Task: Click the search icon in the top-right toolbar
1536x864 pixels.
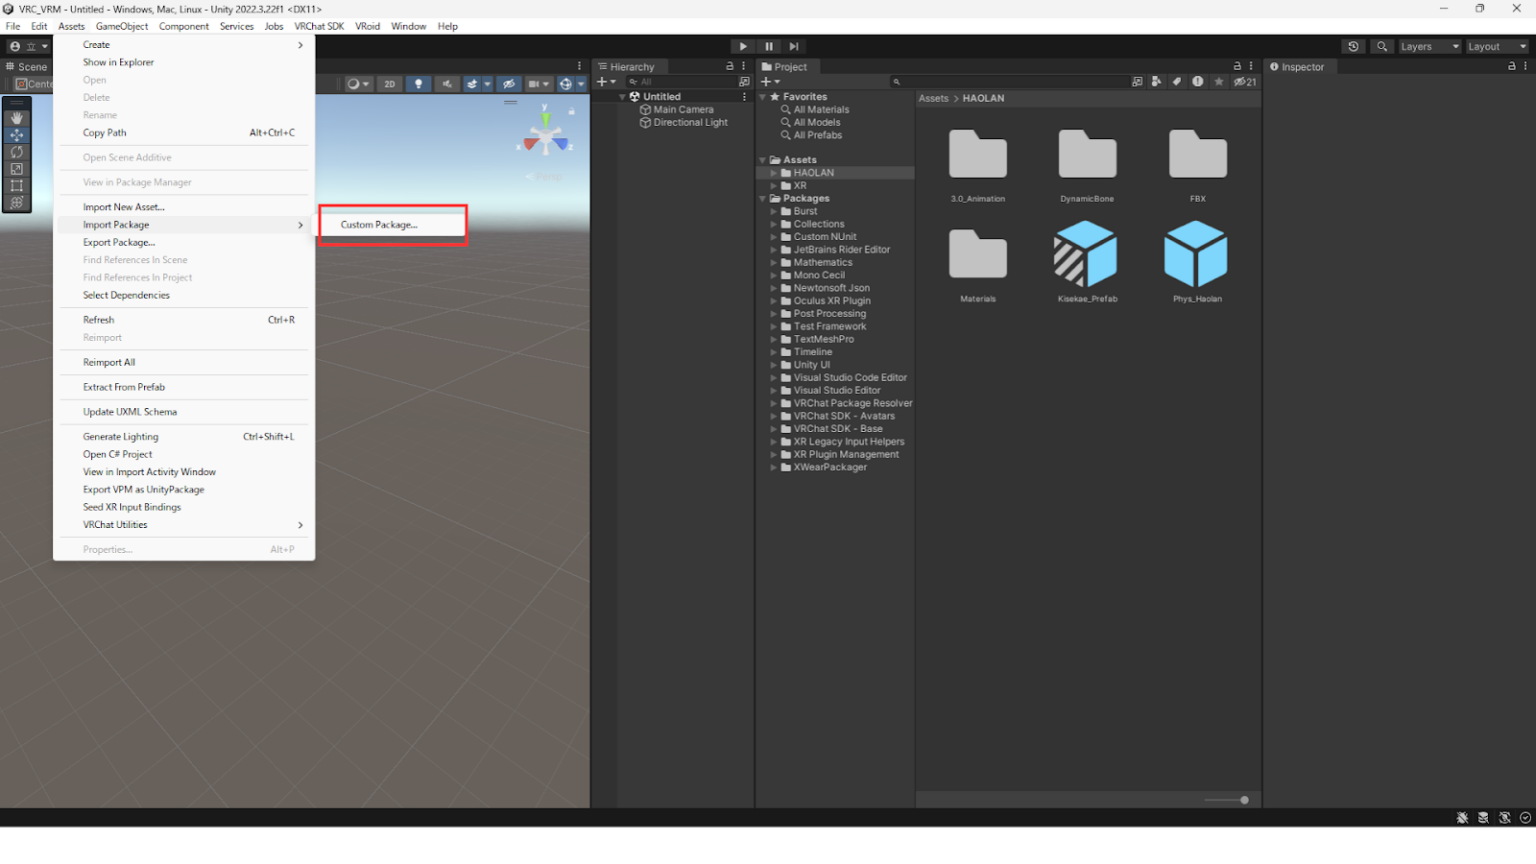Action: pos(1381,46)
